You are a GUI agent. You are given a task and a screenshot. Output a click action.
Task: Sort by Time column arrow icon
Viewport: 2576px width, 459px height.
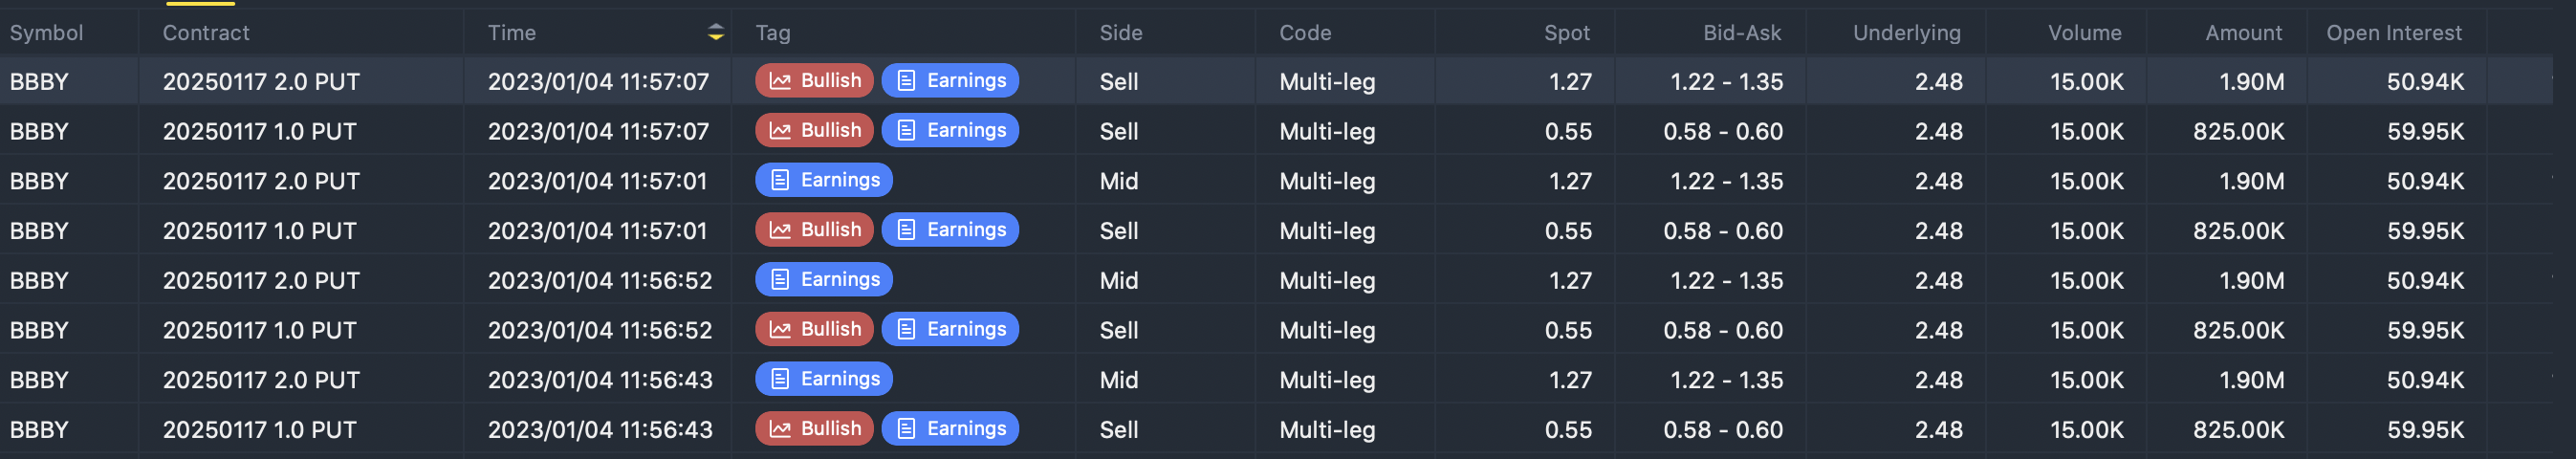pos(715,32)
